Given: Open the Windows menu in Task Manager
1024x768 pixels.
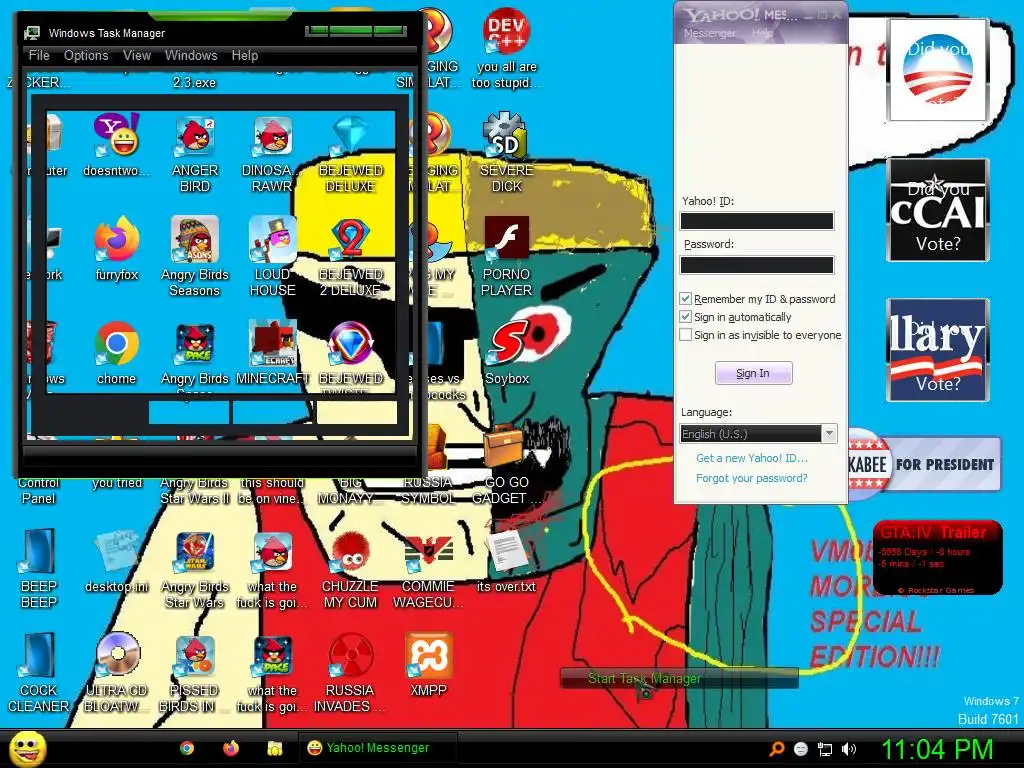Looking at the screenshot, I should point(191,56).
